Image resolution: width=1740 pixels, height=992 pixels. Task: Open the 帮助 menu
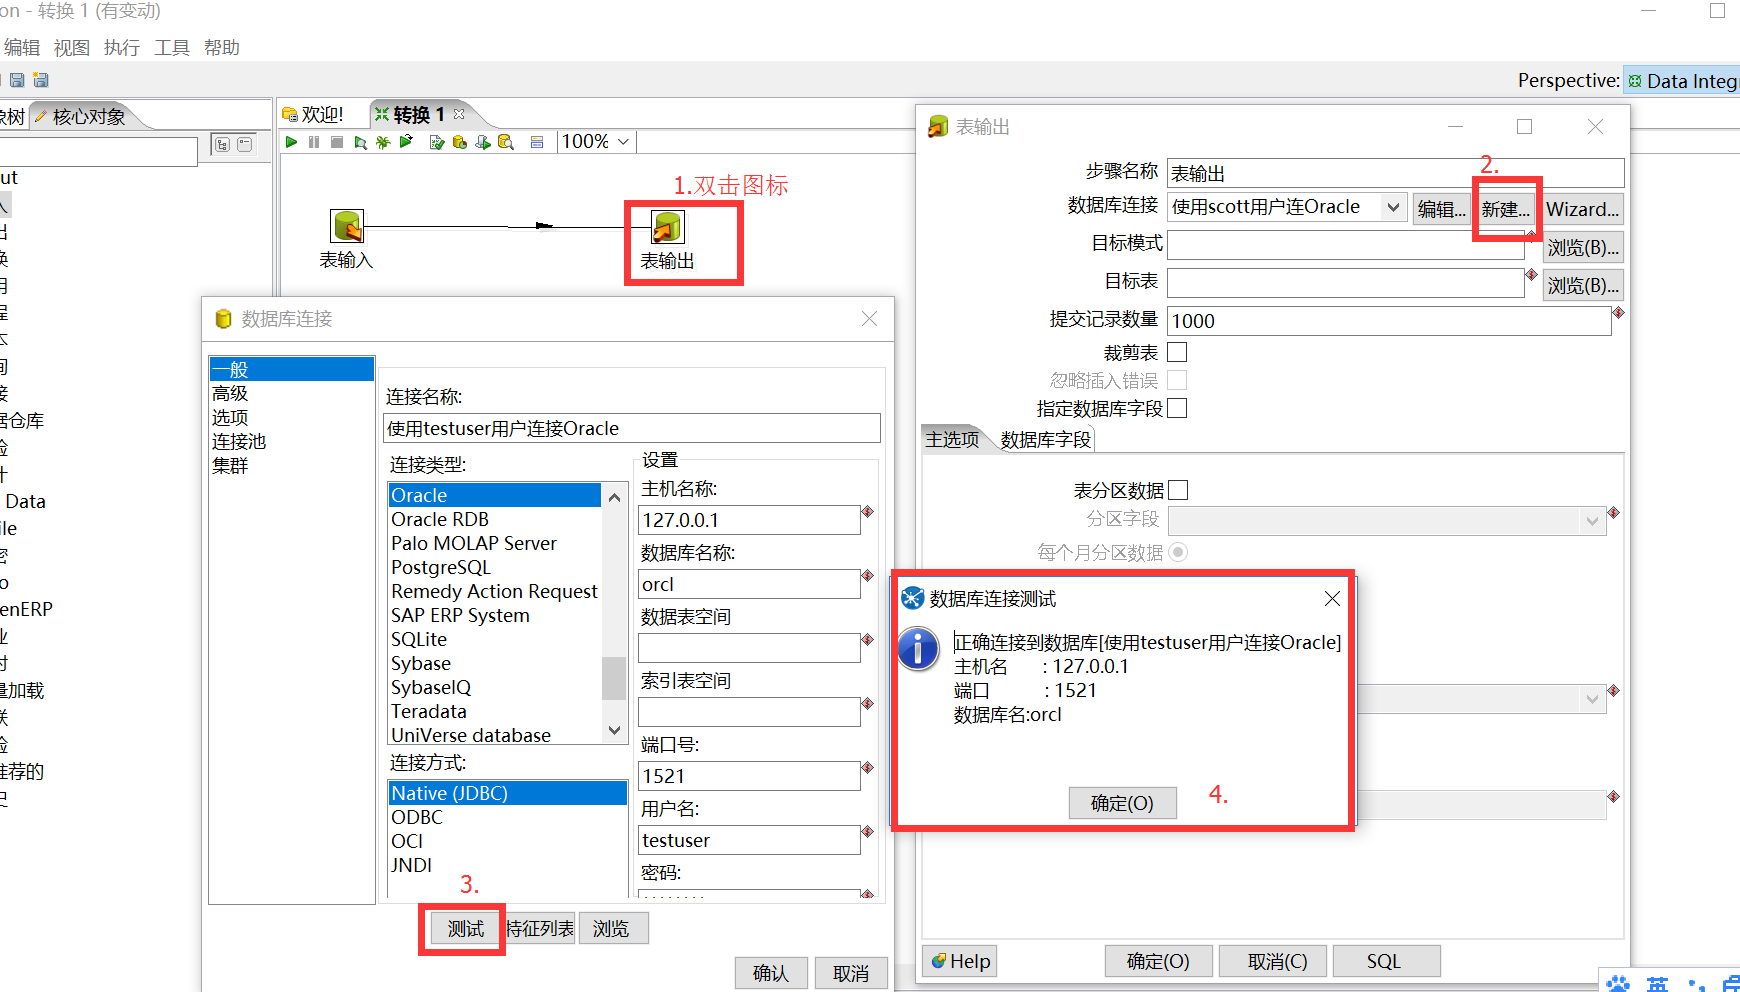(x=221, y=48)
